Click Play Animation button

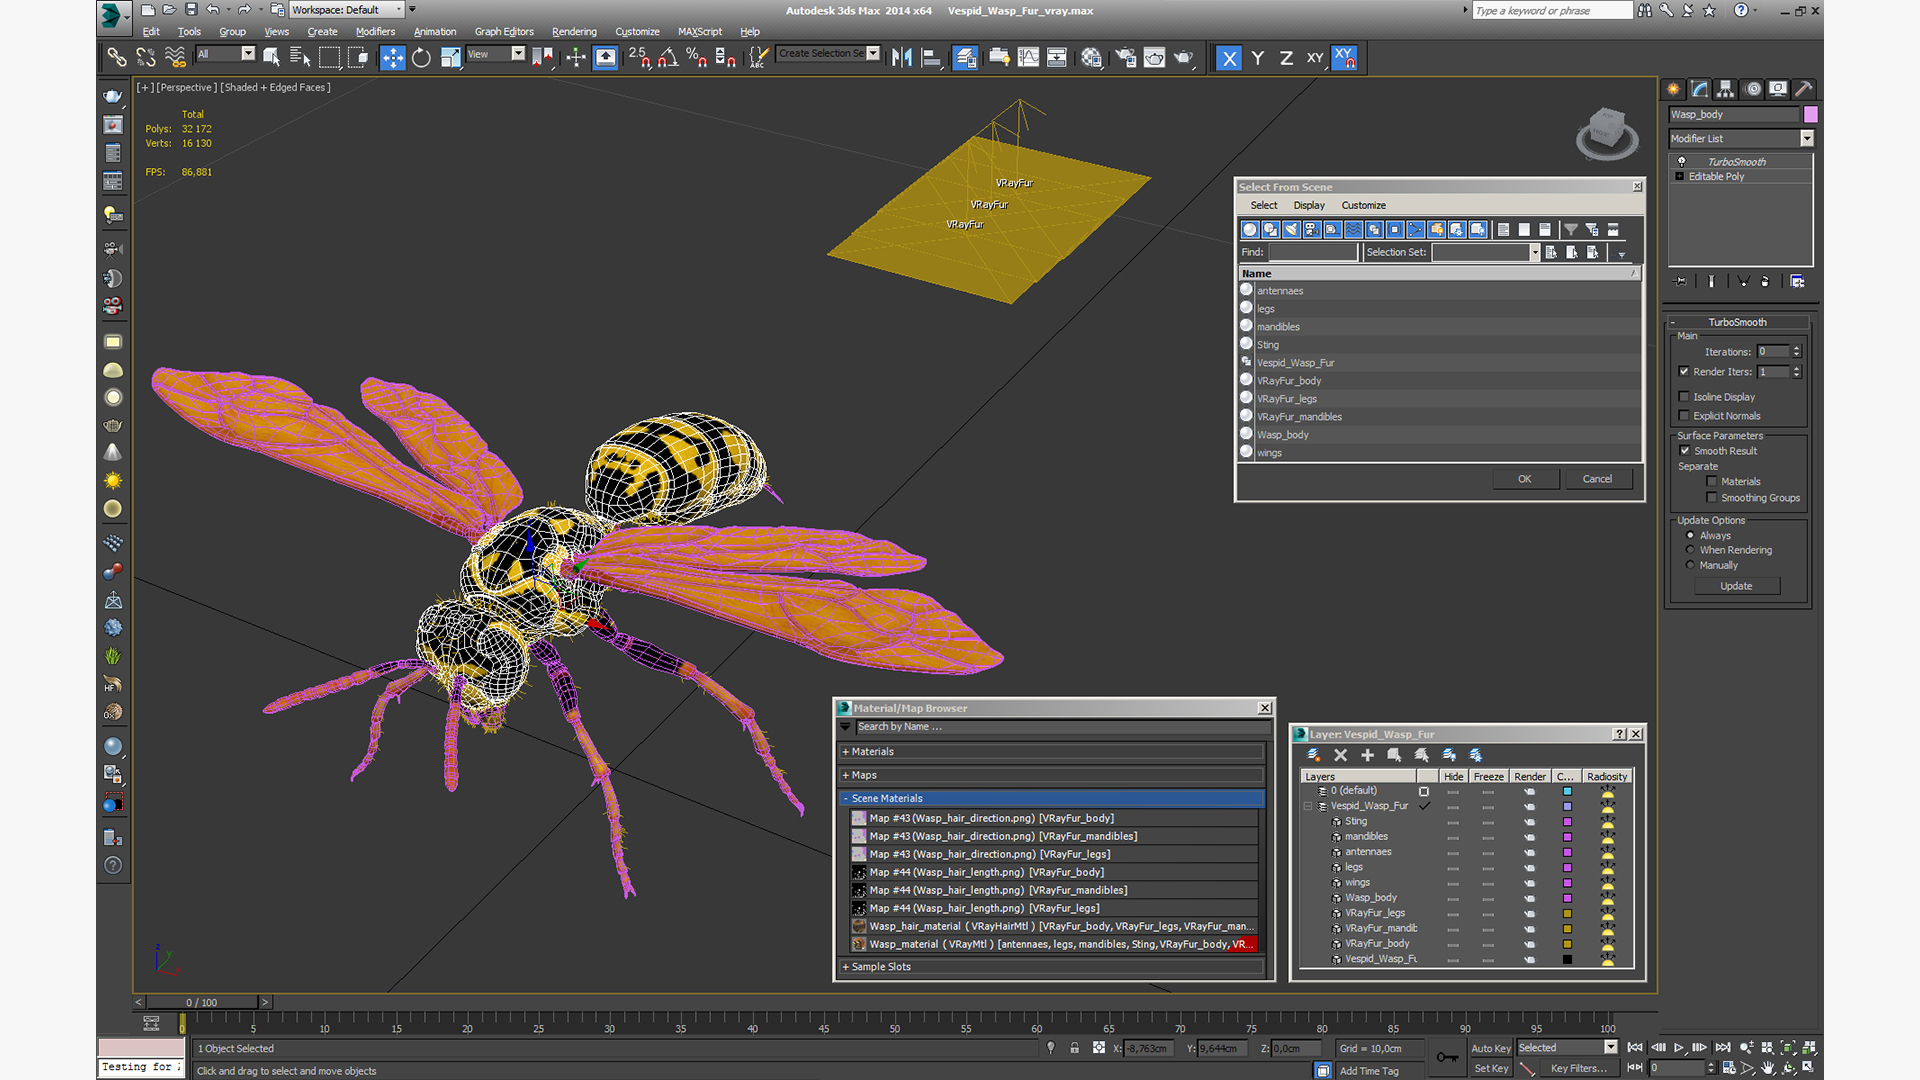[1679, 1047]
